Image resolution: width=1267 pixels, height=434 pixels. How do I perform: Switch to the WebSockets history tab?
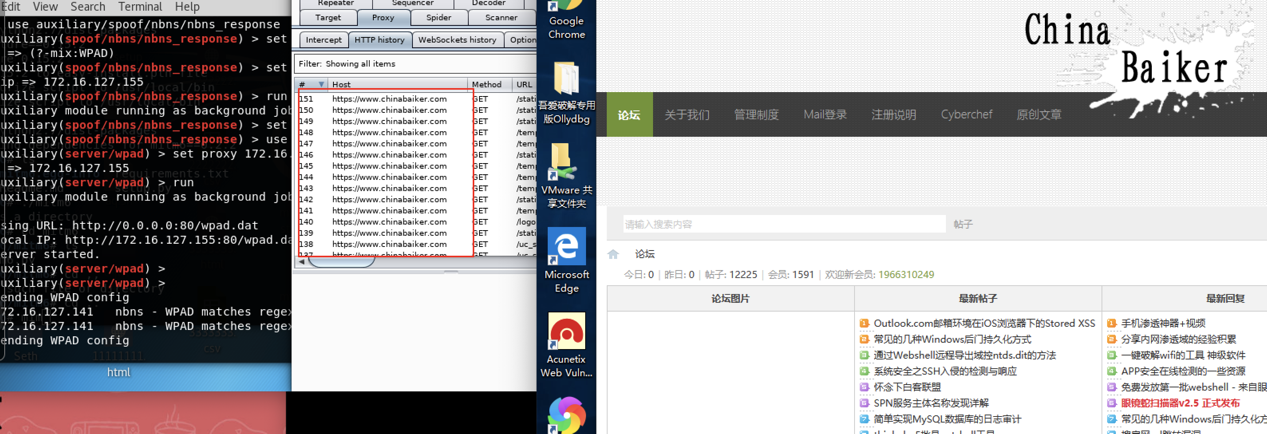[x=457, y=40]
